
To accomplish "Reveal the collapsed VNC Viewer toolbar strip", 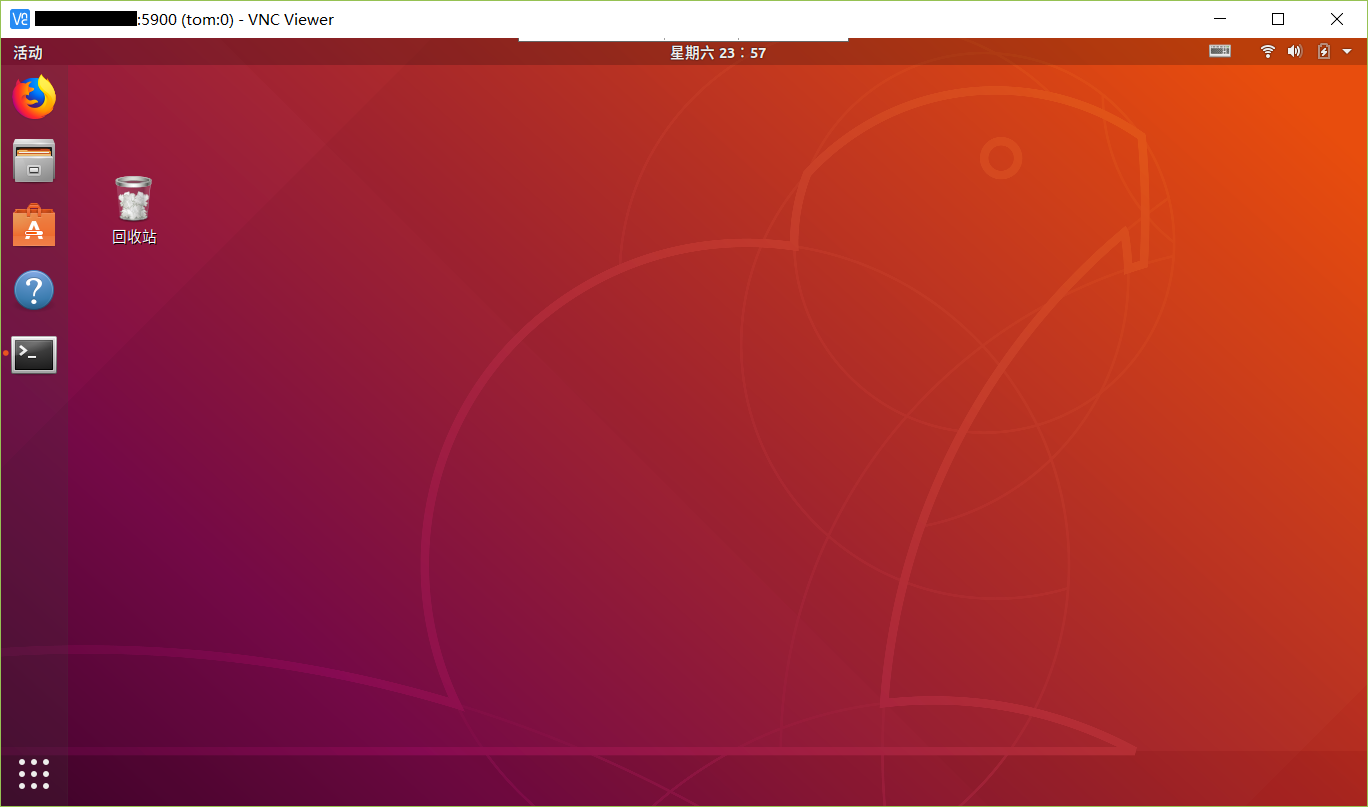I will tap(683, 36).
